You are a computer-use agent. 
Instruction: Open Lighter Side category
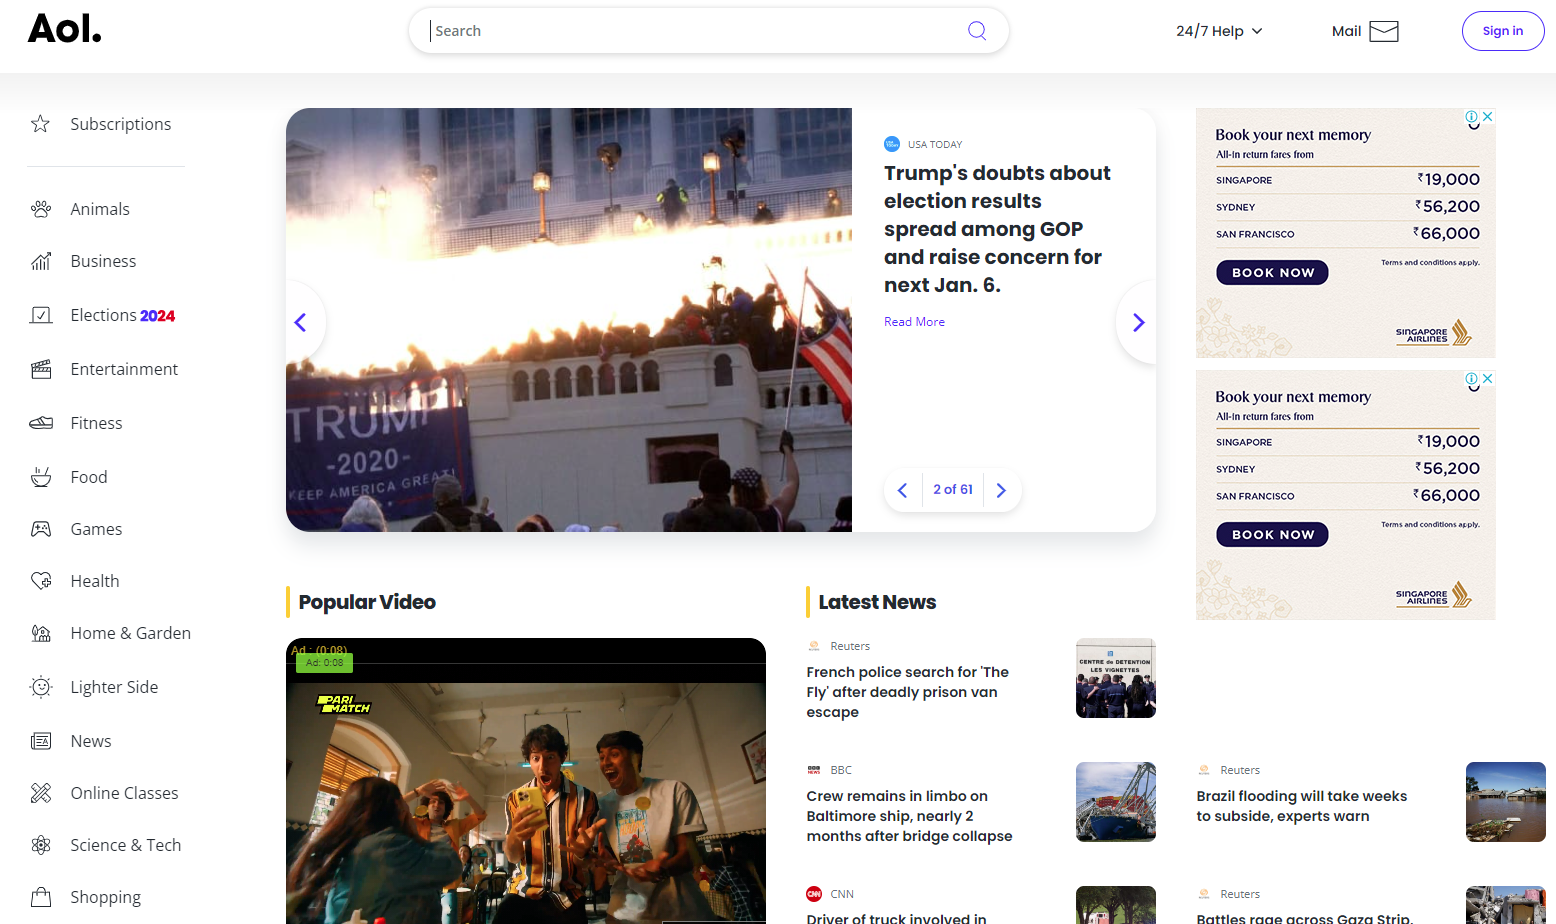114,687
